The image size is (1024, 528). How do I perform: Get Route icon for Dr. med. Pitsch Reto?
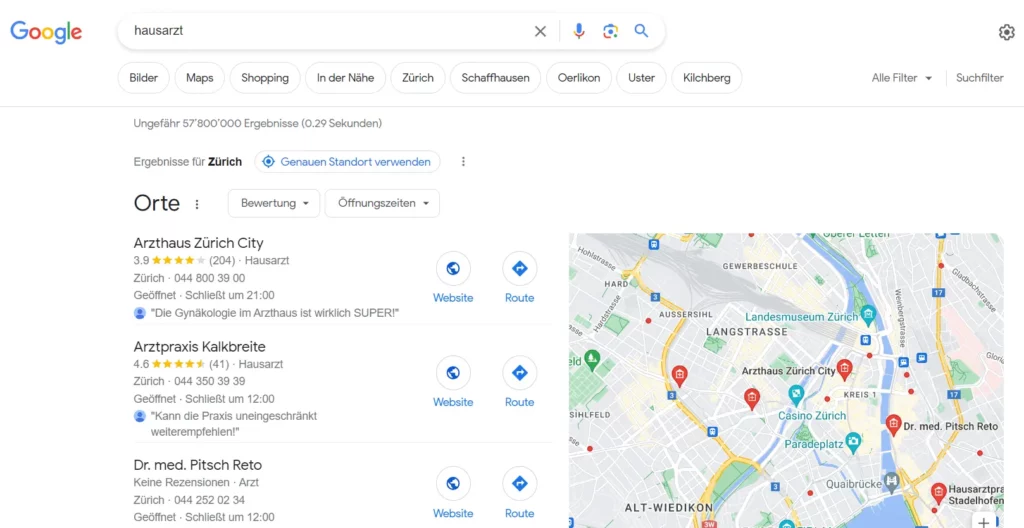(x=520, y=484)
